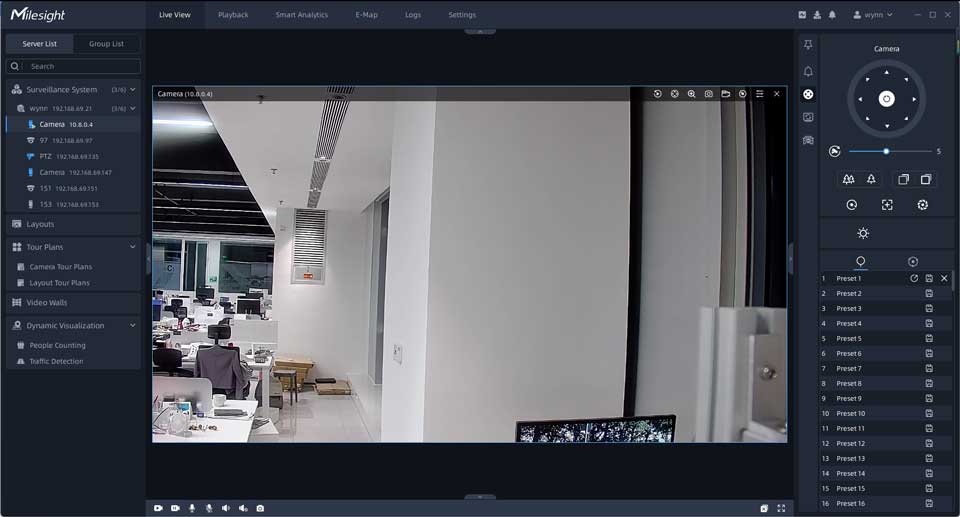This screenshot has height=517, width=960.
Task: Collapse the Tour Plans section
Action: [132, 247]
